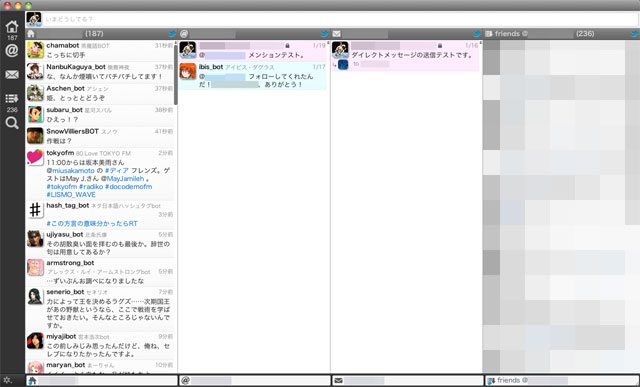Open settings gear at bottom-left corner
The height and width of the screenshot is (387, 640).
(7, 380)
